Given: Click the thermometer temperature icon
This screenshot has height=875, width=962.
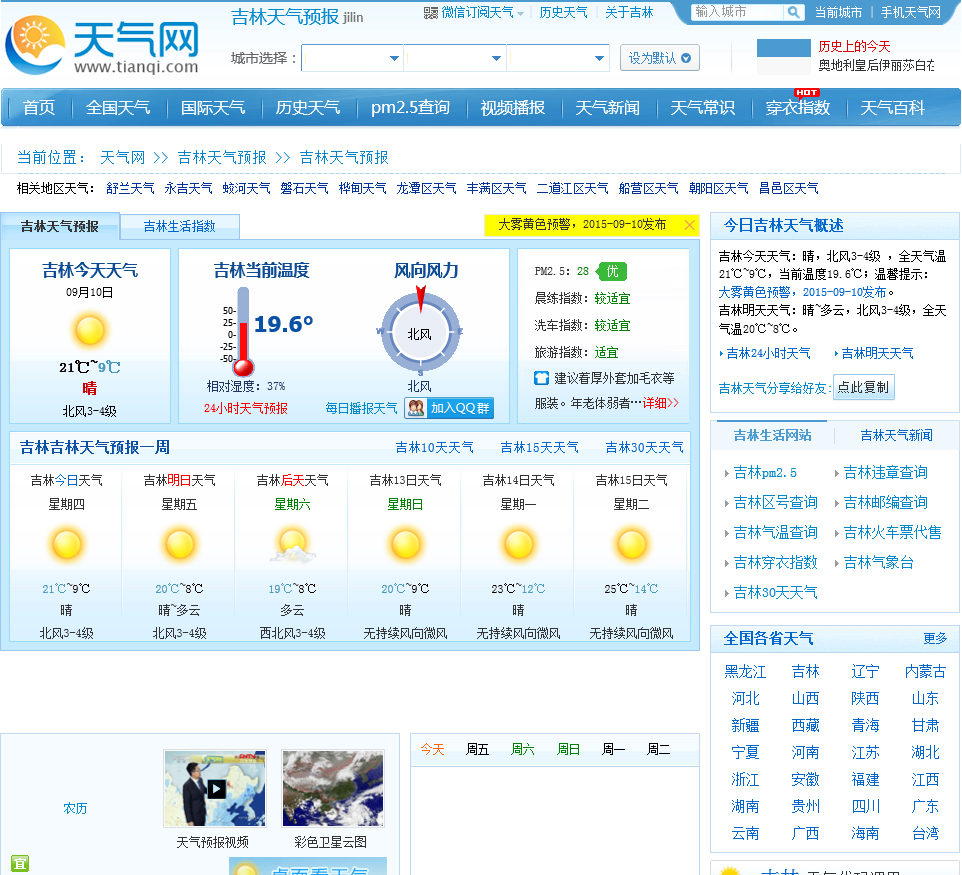Looking at the screenshot, I should (243, 332).
